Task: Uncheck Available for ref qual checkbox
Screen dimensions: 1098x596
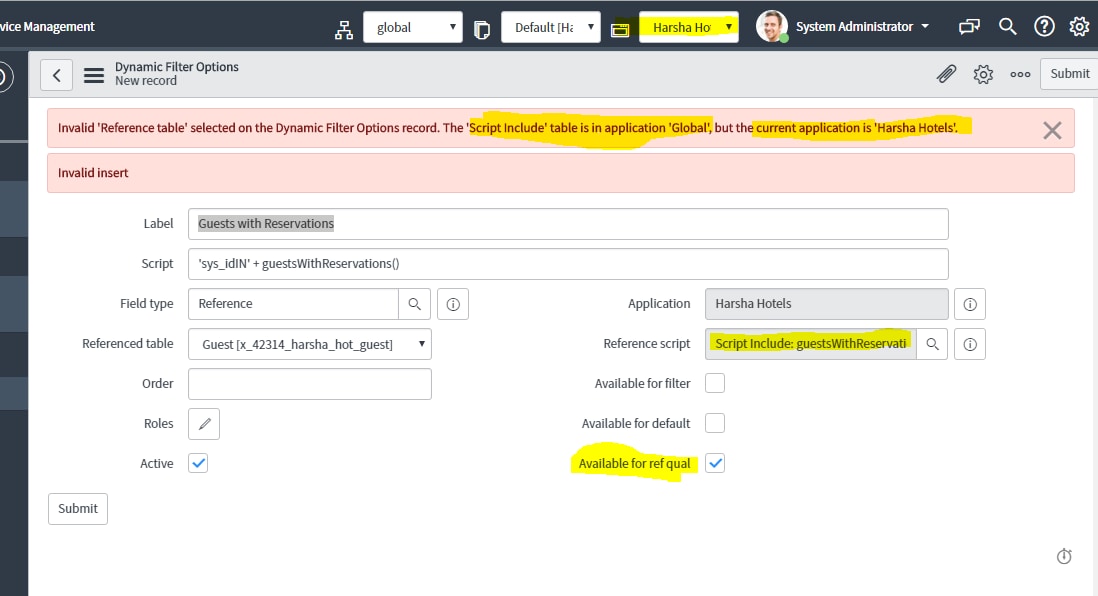Action: pos(715,463)
